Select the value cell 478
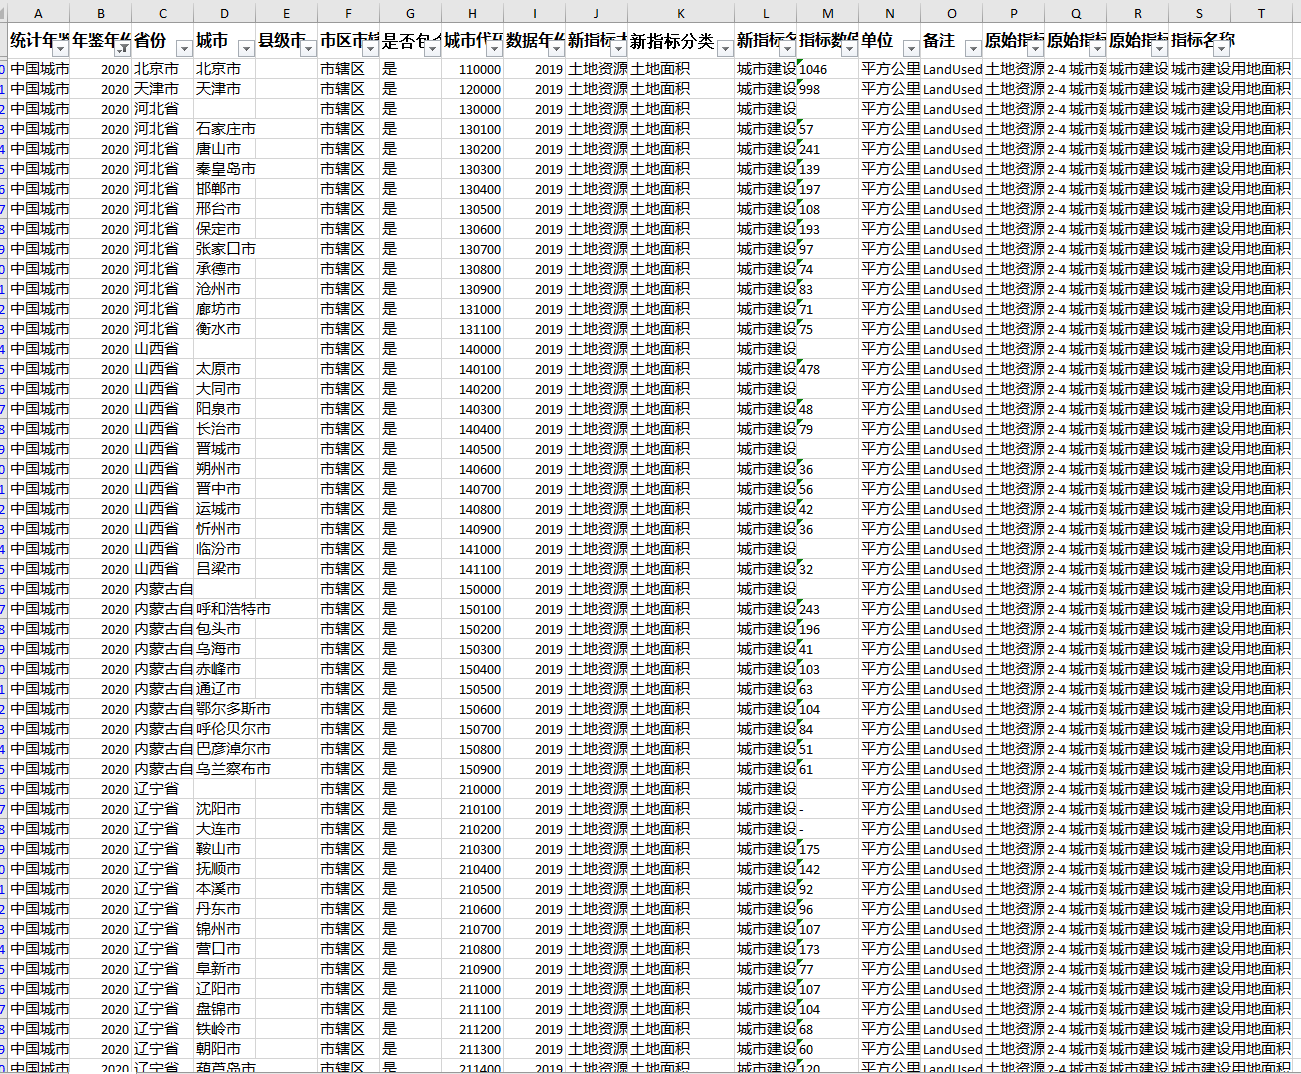The width and height of the screenshot is (1301, 1074). 828,369
